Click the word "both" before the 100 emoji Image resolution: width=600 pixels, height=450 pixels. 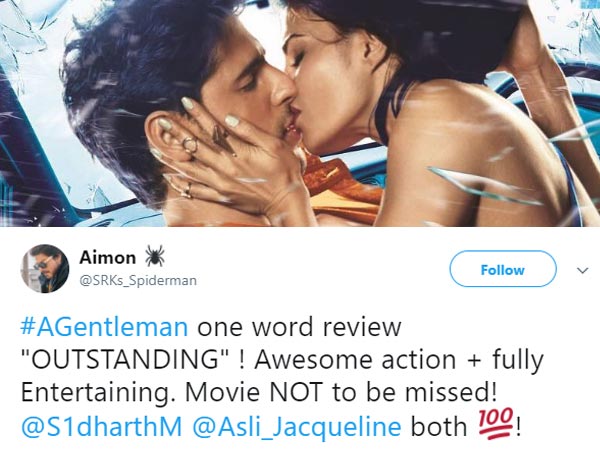[x=439, y=427]
